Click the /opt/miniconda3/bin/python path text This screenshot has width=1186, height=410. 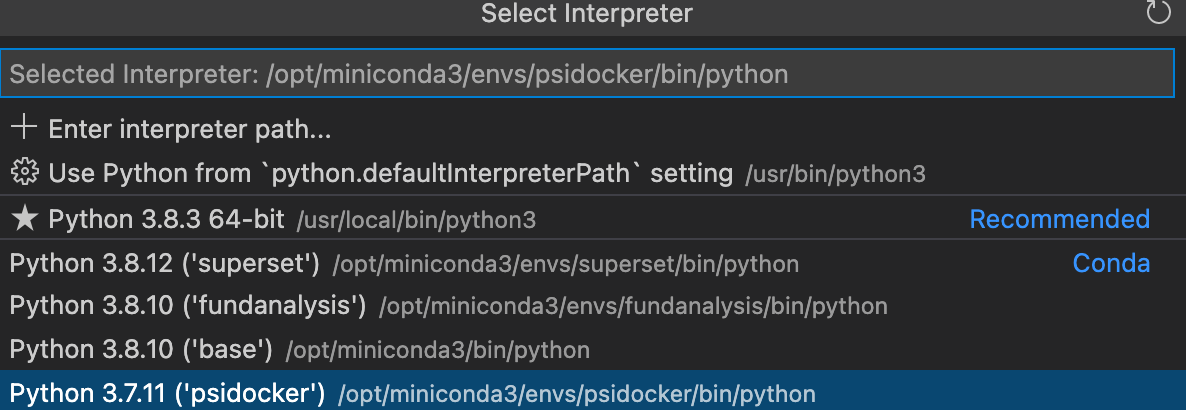click(x=437, y=351)
